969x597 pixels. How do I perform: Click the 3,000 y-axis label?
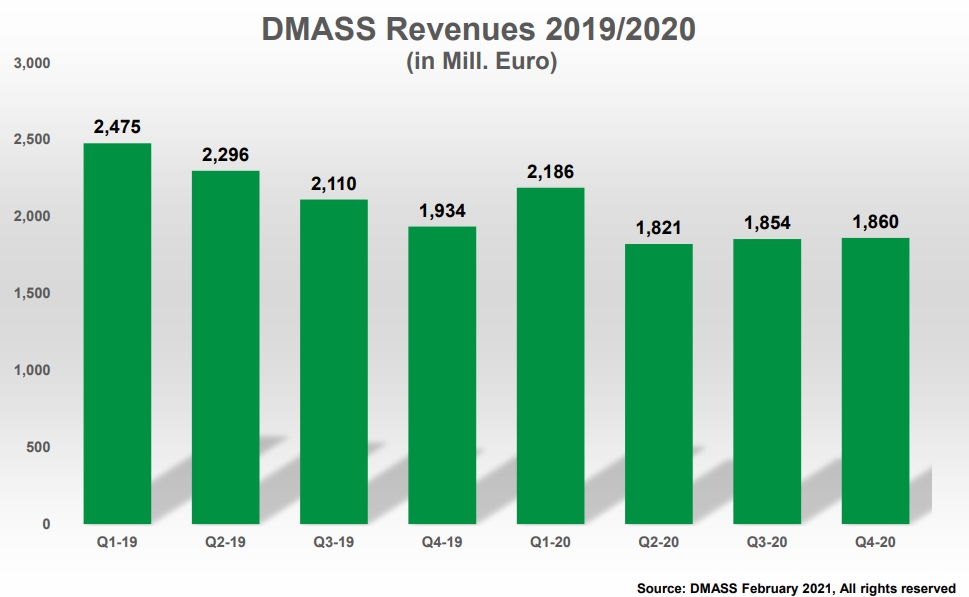pos(31,63)
